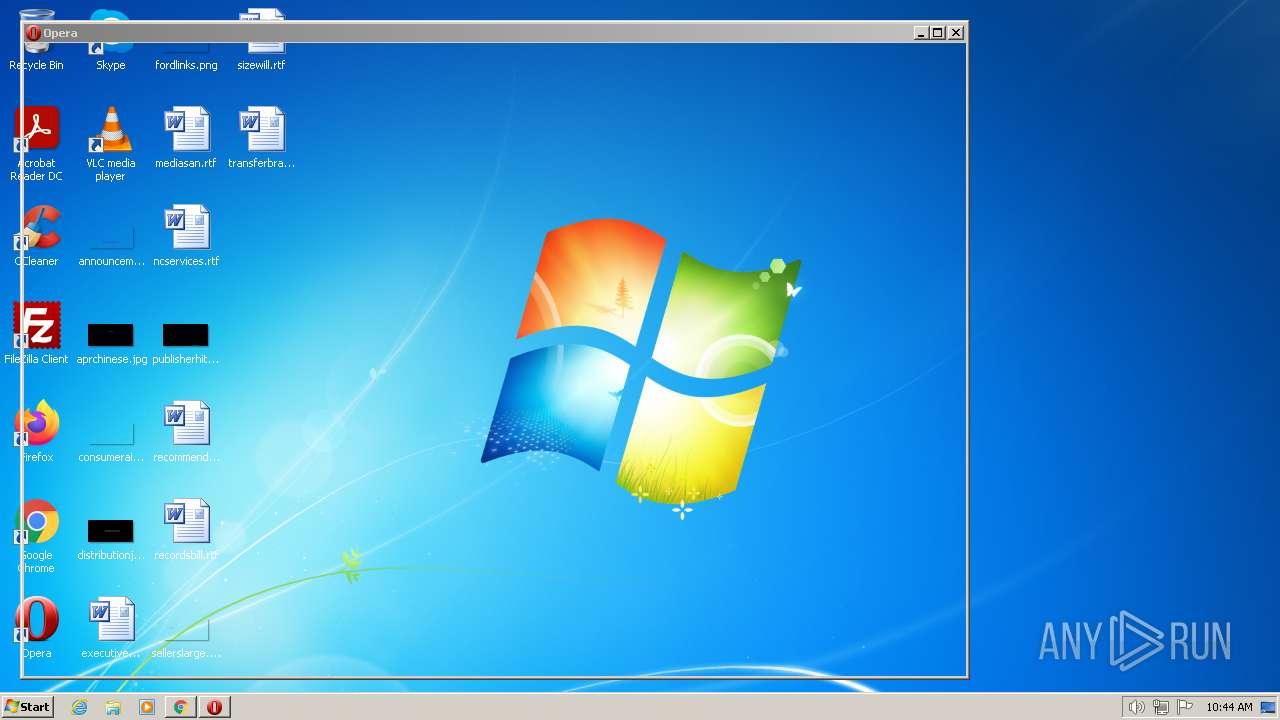Open the Action Center flag icon
1280x720 pixels.
pos(1185,707)
